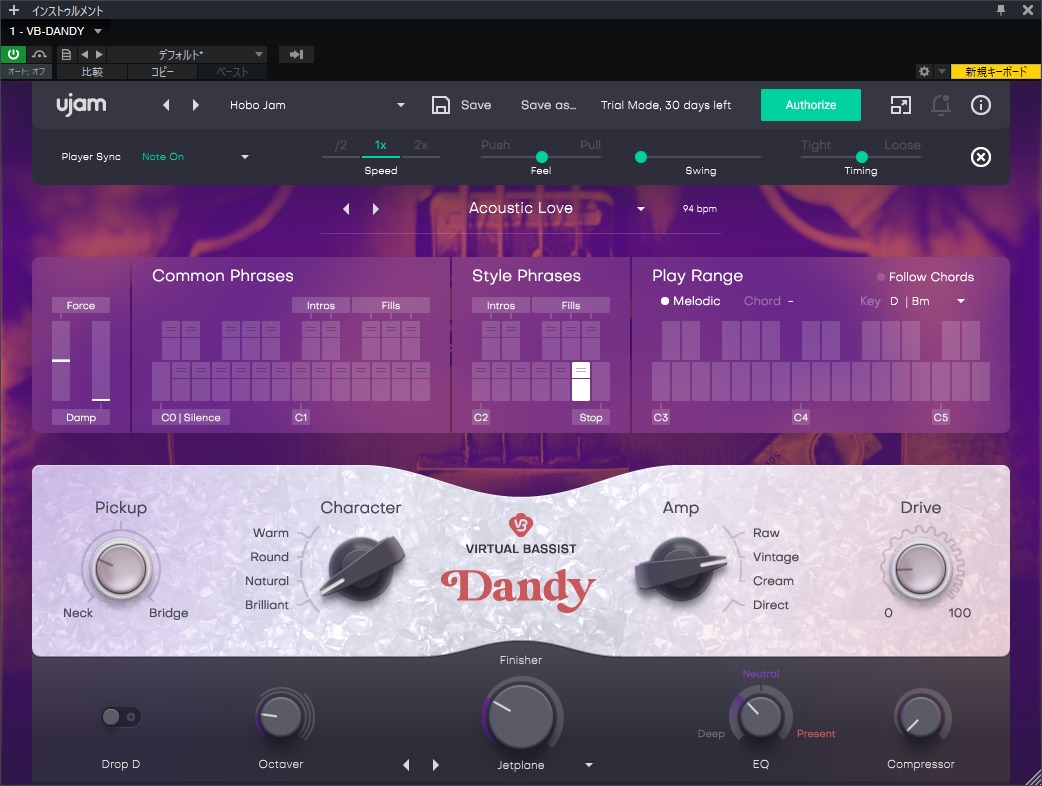Open the Player Sync Note On dropdown
Image resolution: width=1042 pixels, height=786 pixels.
245,157
